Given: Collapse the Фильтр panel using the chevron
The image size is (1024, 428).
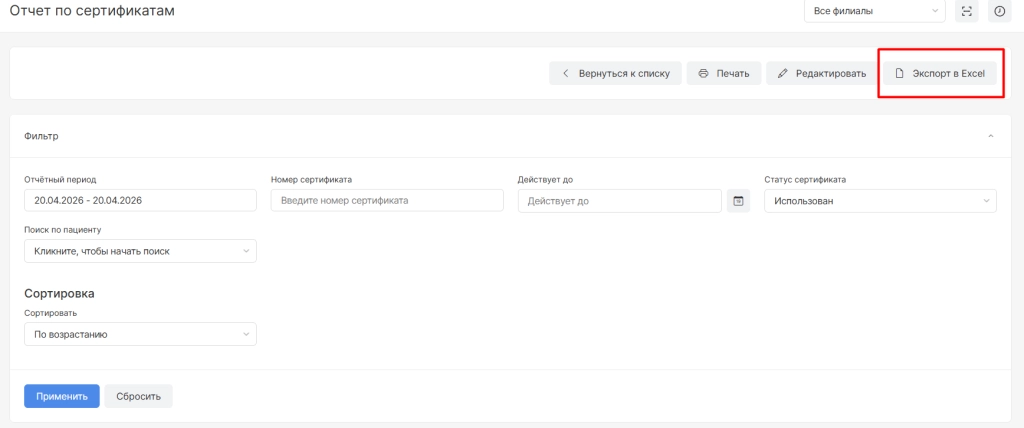Looking at the screenshot, I should [990, 135].
